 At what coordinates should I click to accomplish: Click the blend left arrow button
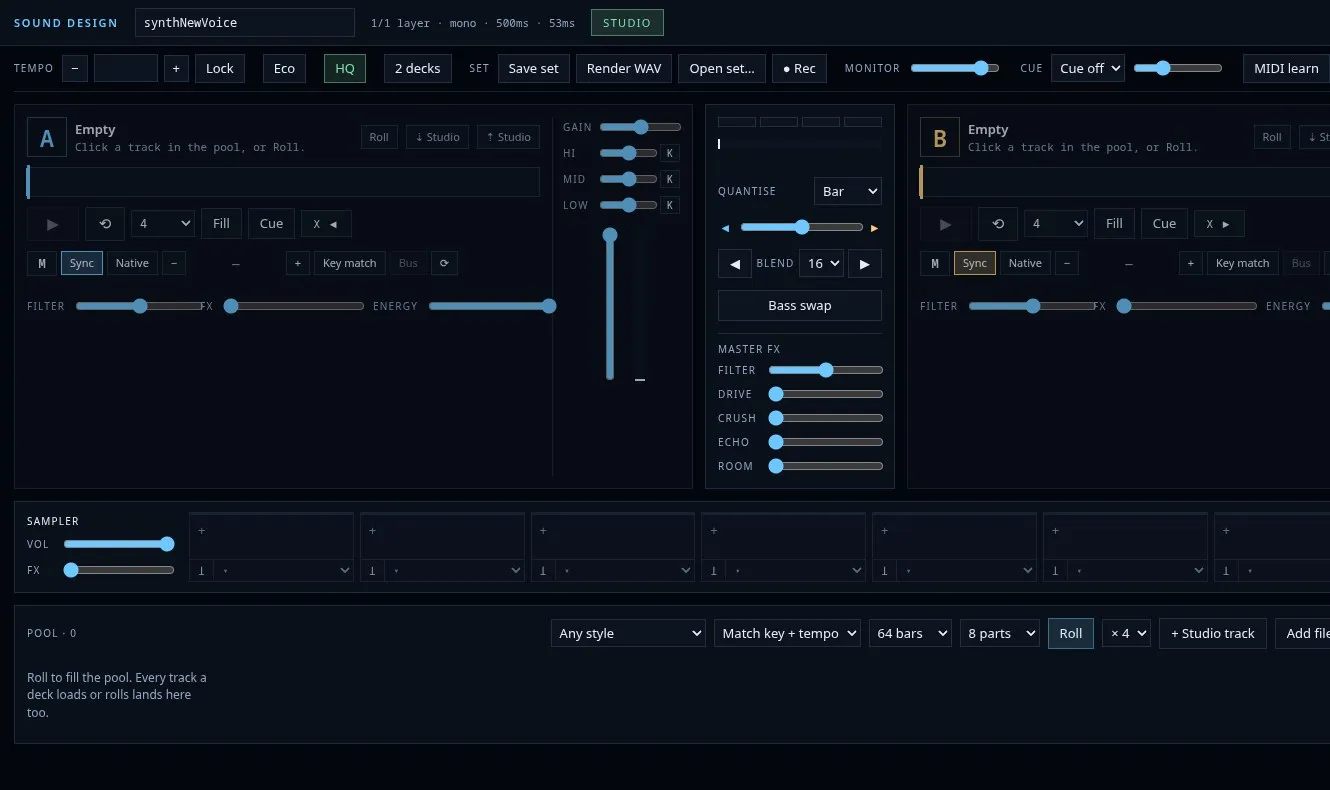[735, 264]
